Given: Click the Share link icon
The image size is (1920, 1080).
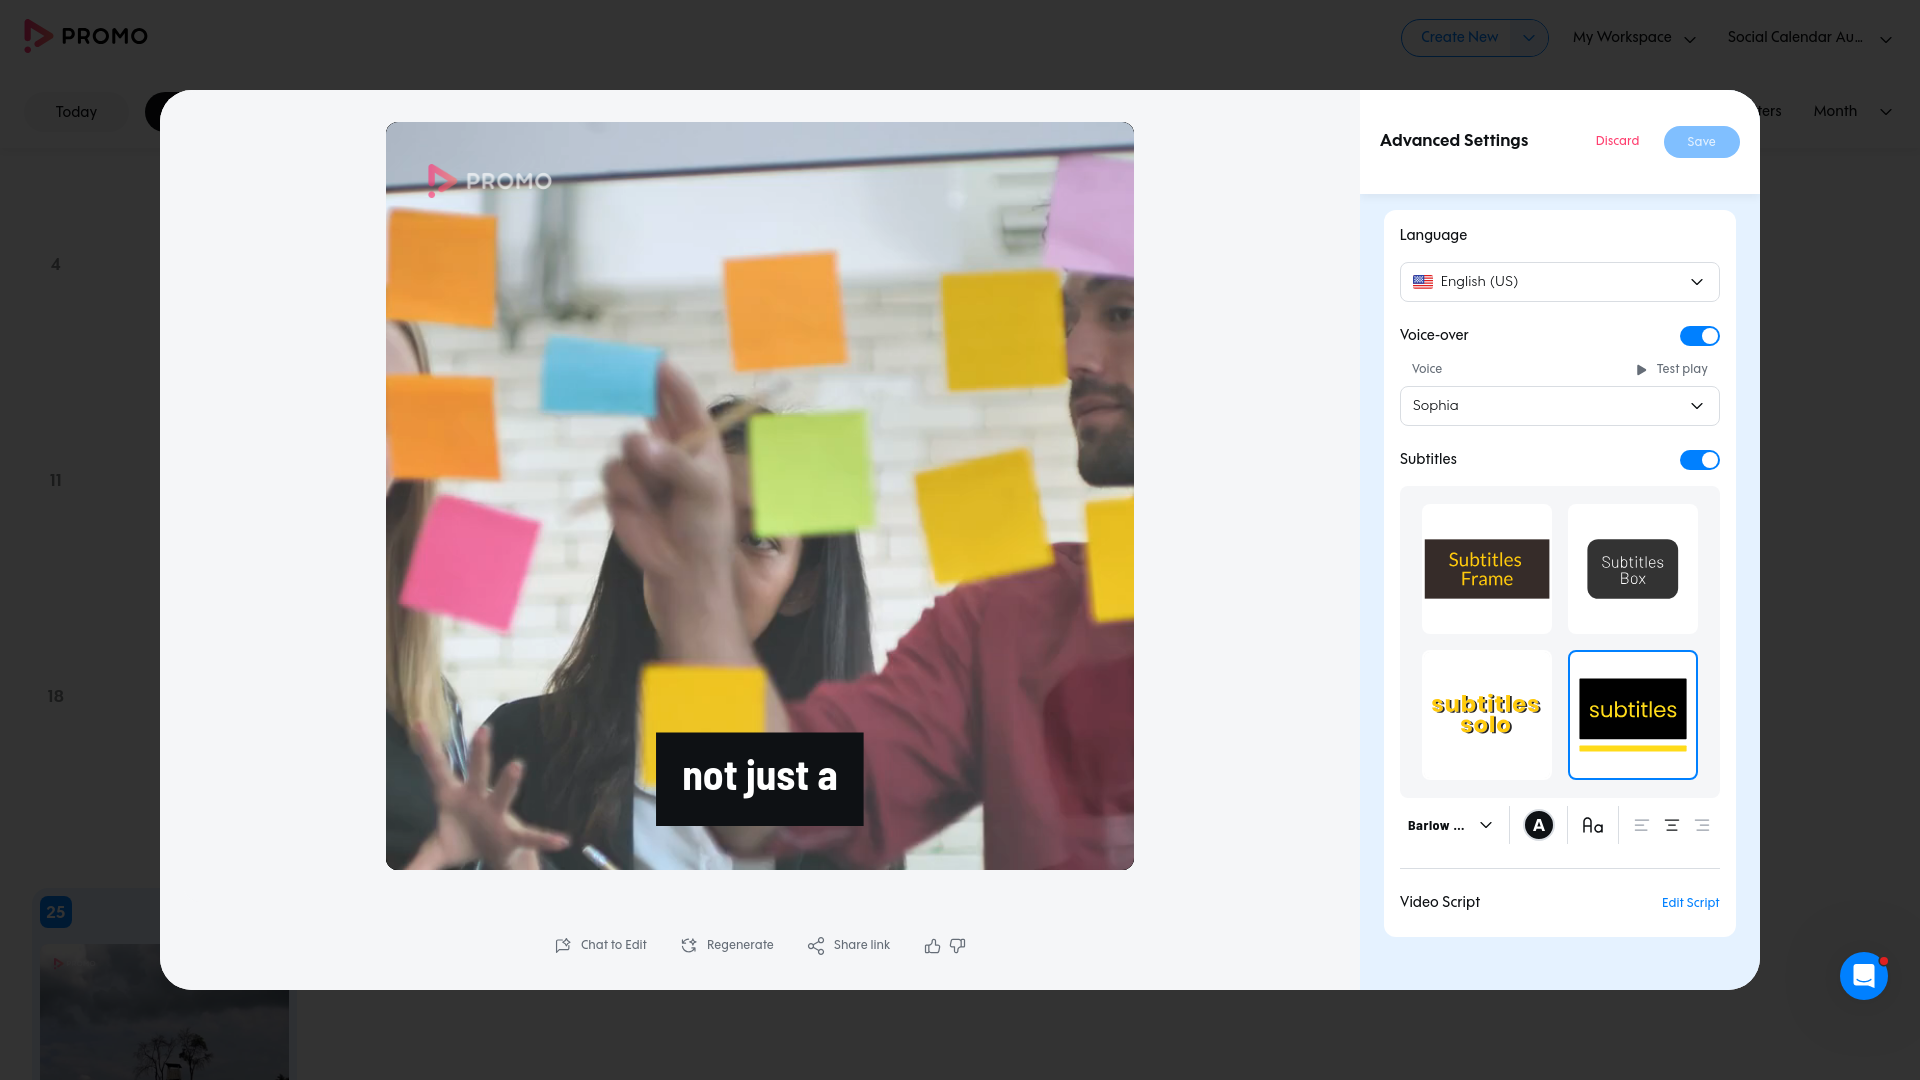Looking at the screenshot, I should (x=816, y=945).
